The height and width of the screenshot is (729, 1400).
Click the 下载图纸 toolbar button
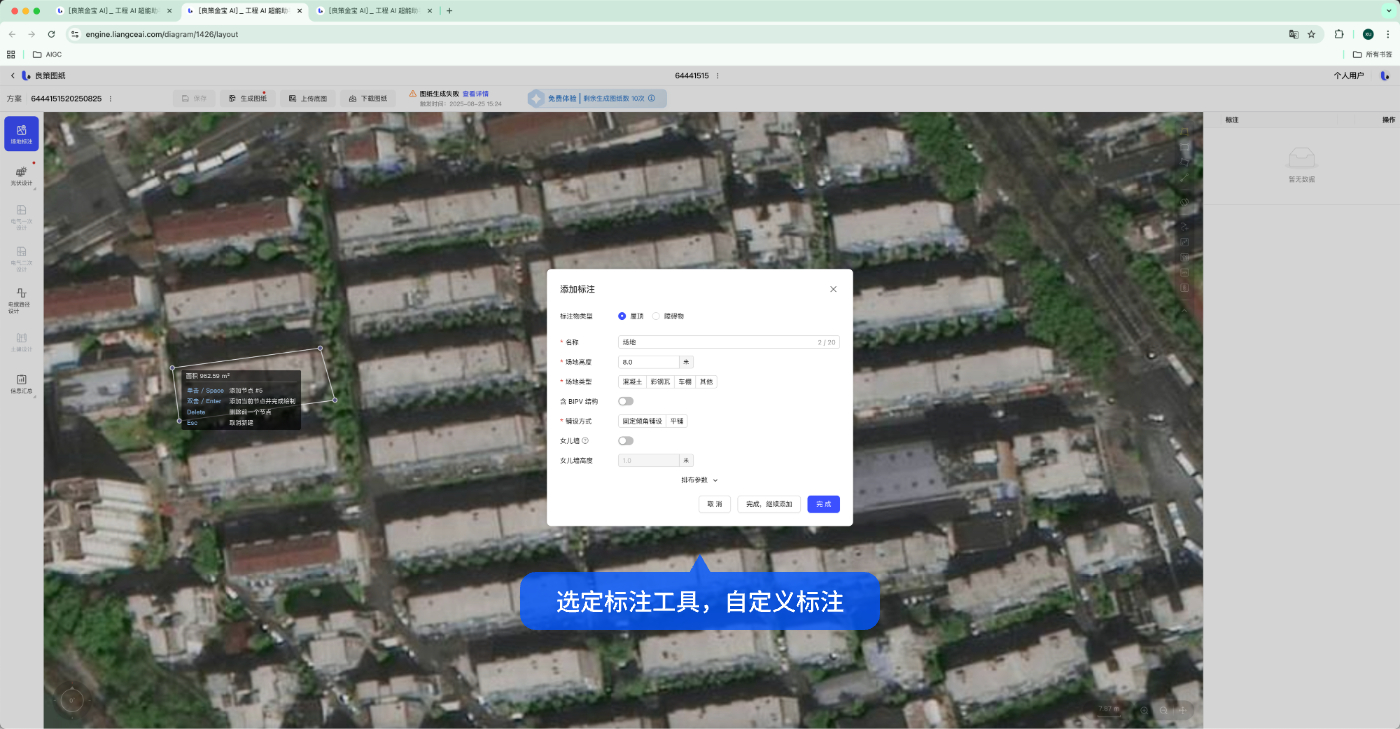tap(367, 99)
